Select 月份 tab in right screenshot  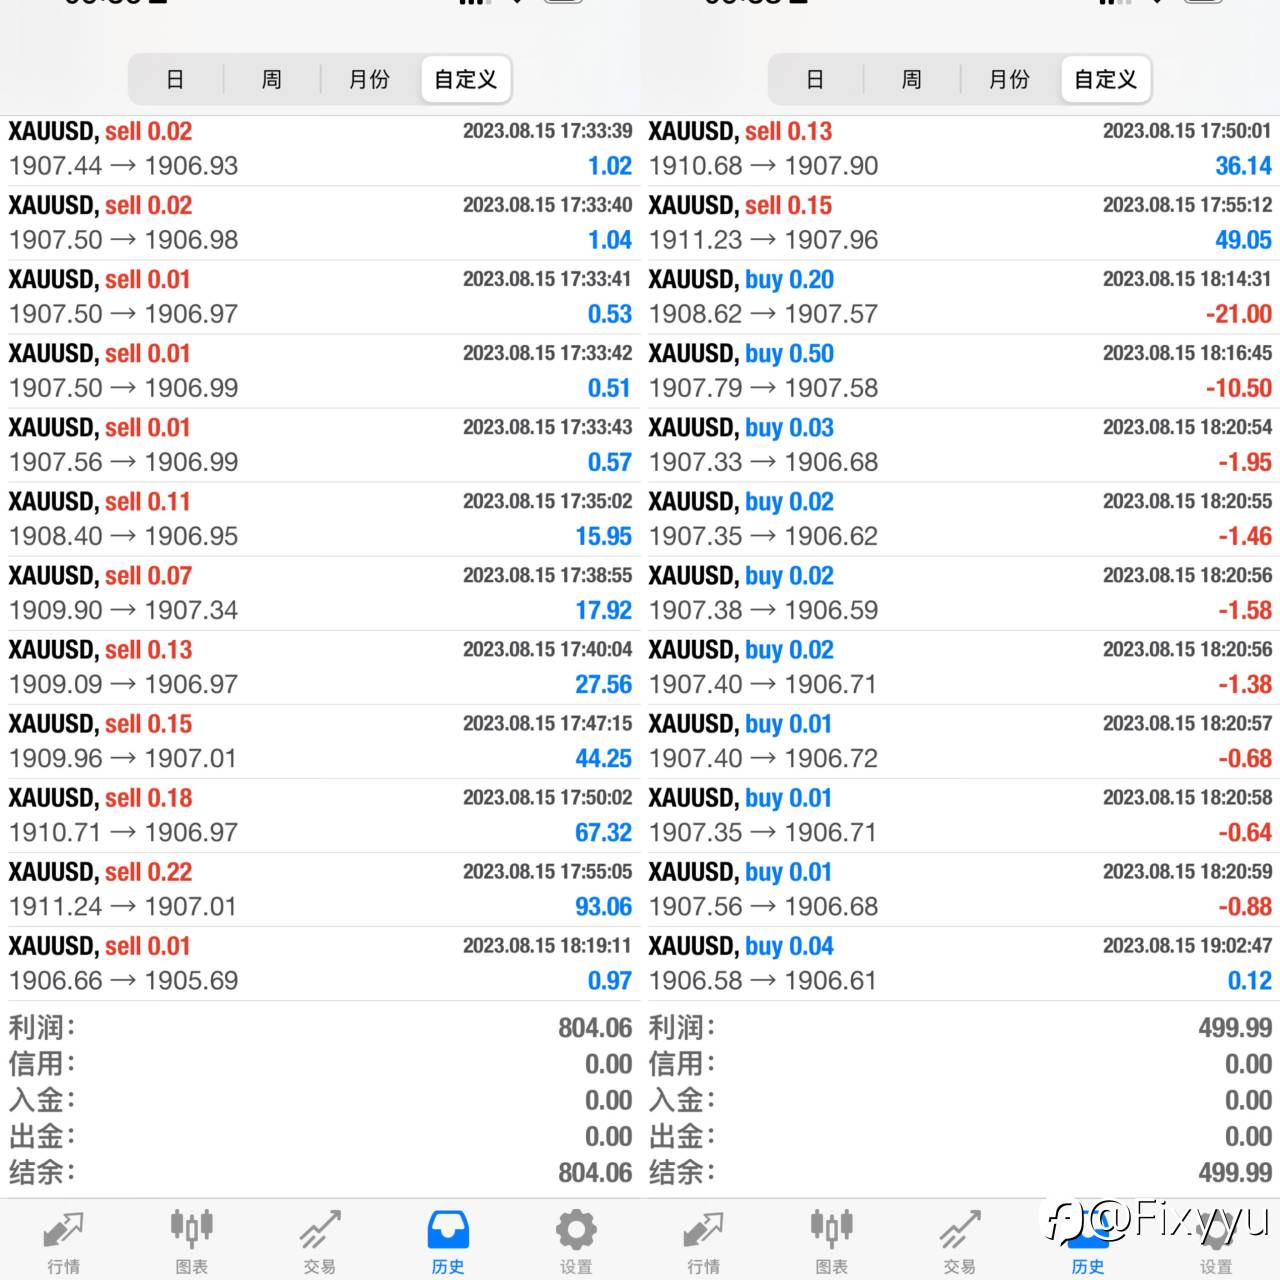[1009, 79]
